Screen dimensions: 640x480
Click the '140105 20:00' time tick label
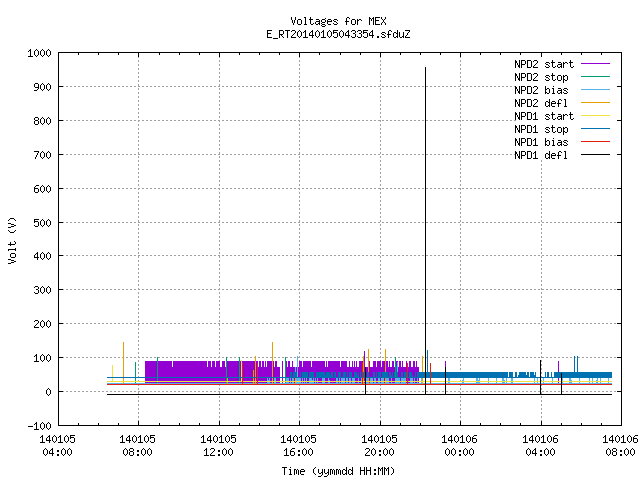[x=380, y=446]
